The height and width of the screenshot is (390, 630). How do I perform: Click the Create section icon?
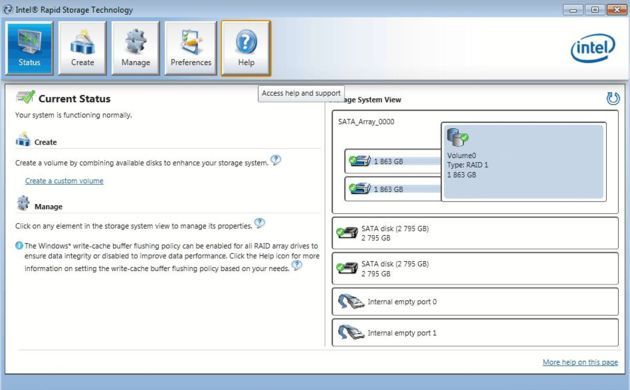coord(23,139)
